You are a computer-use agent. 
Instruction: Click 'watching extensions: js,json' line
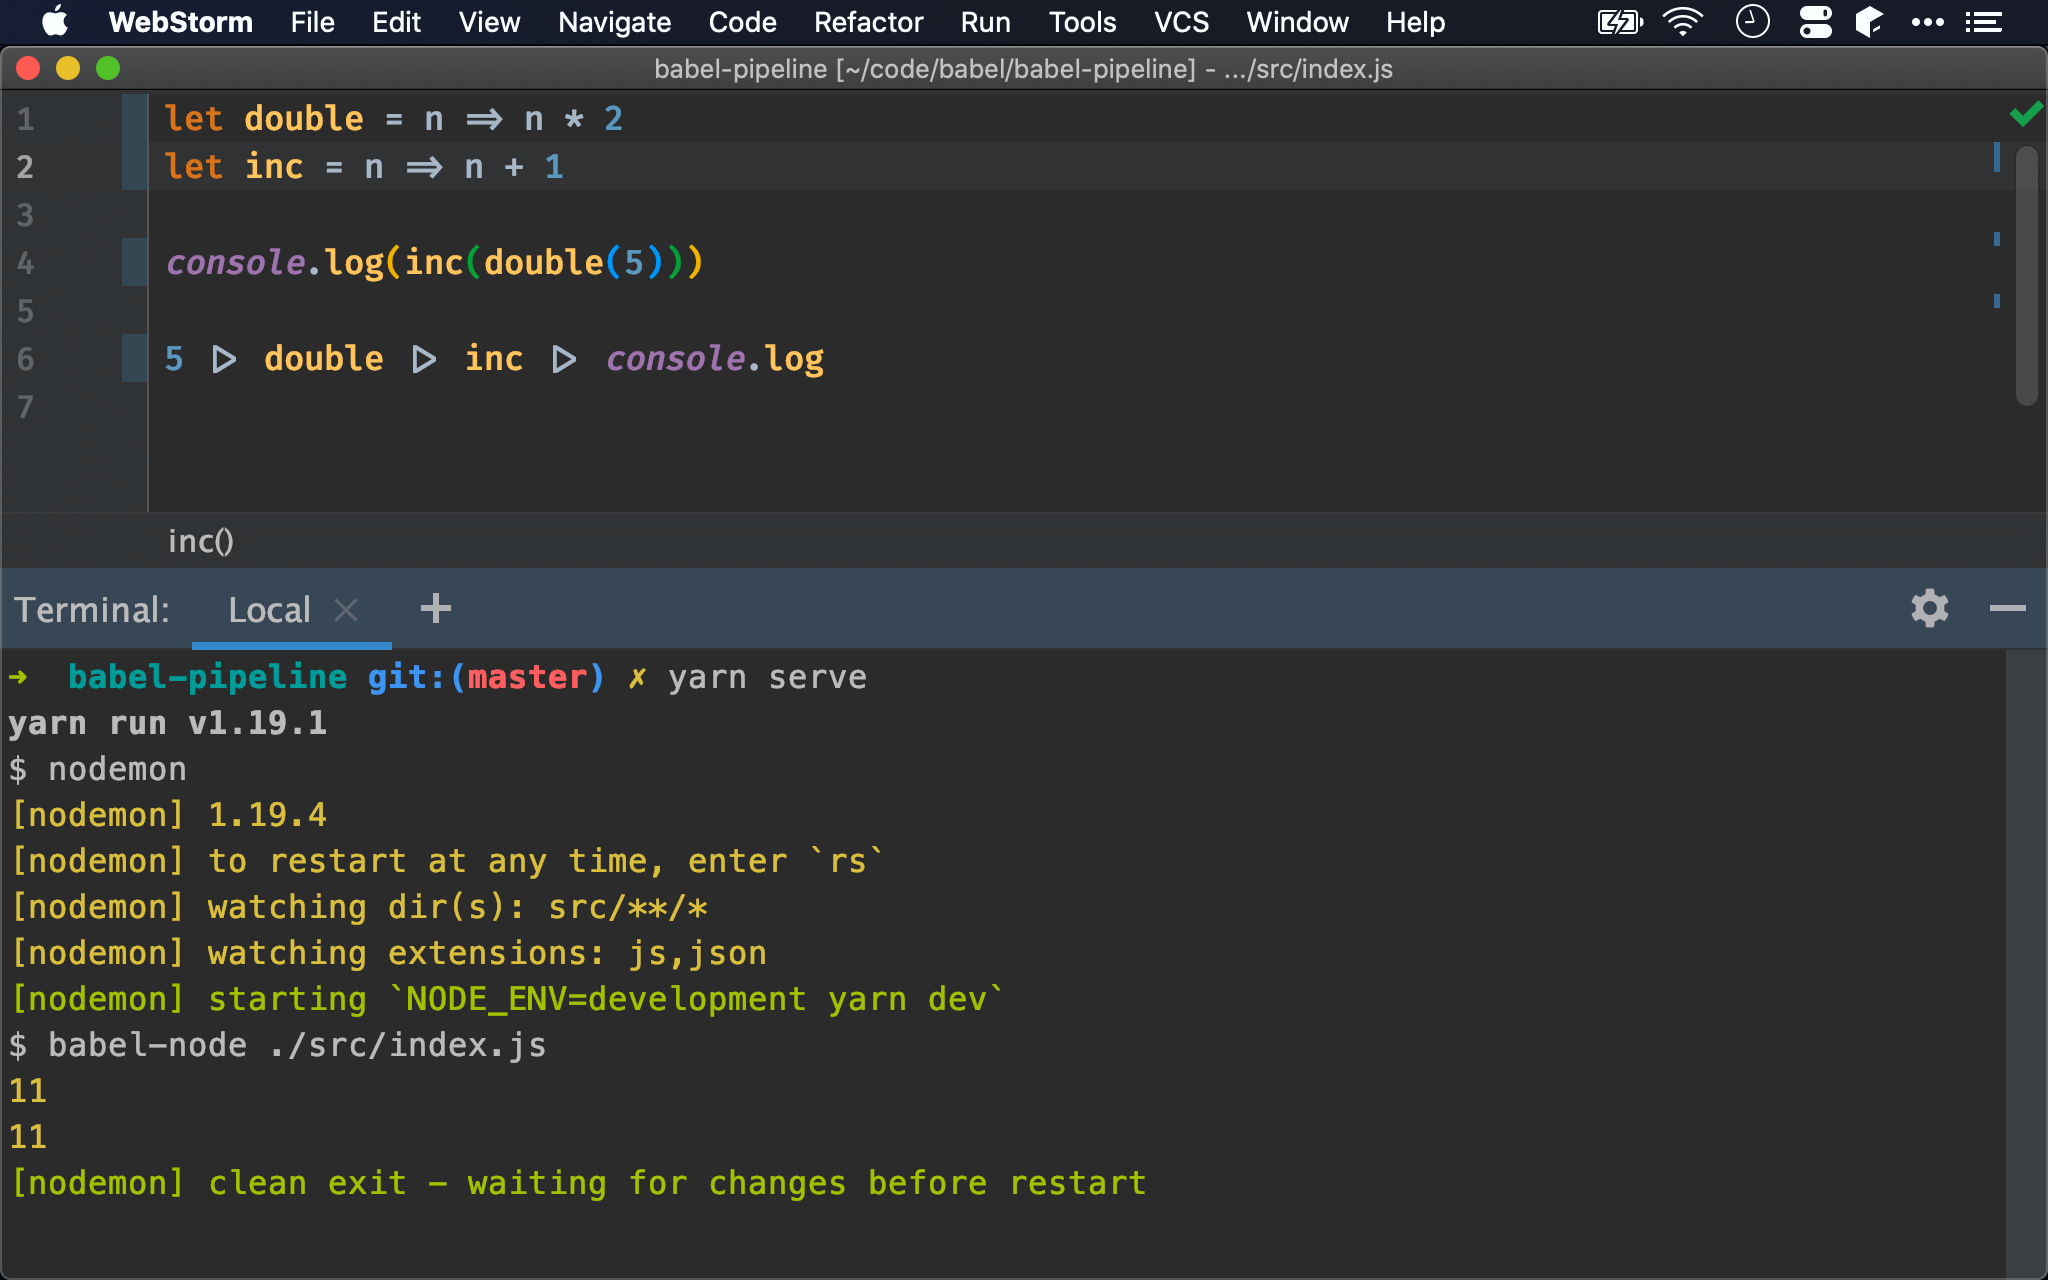click(487, 953)
